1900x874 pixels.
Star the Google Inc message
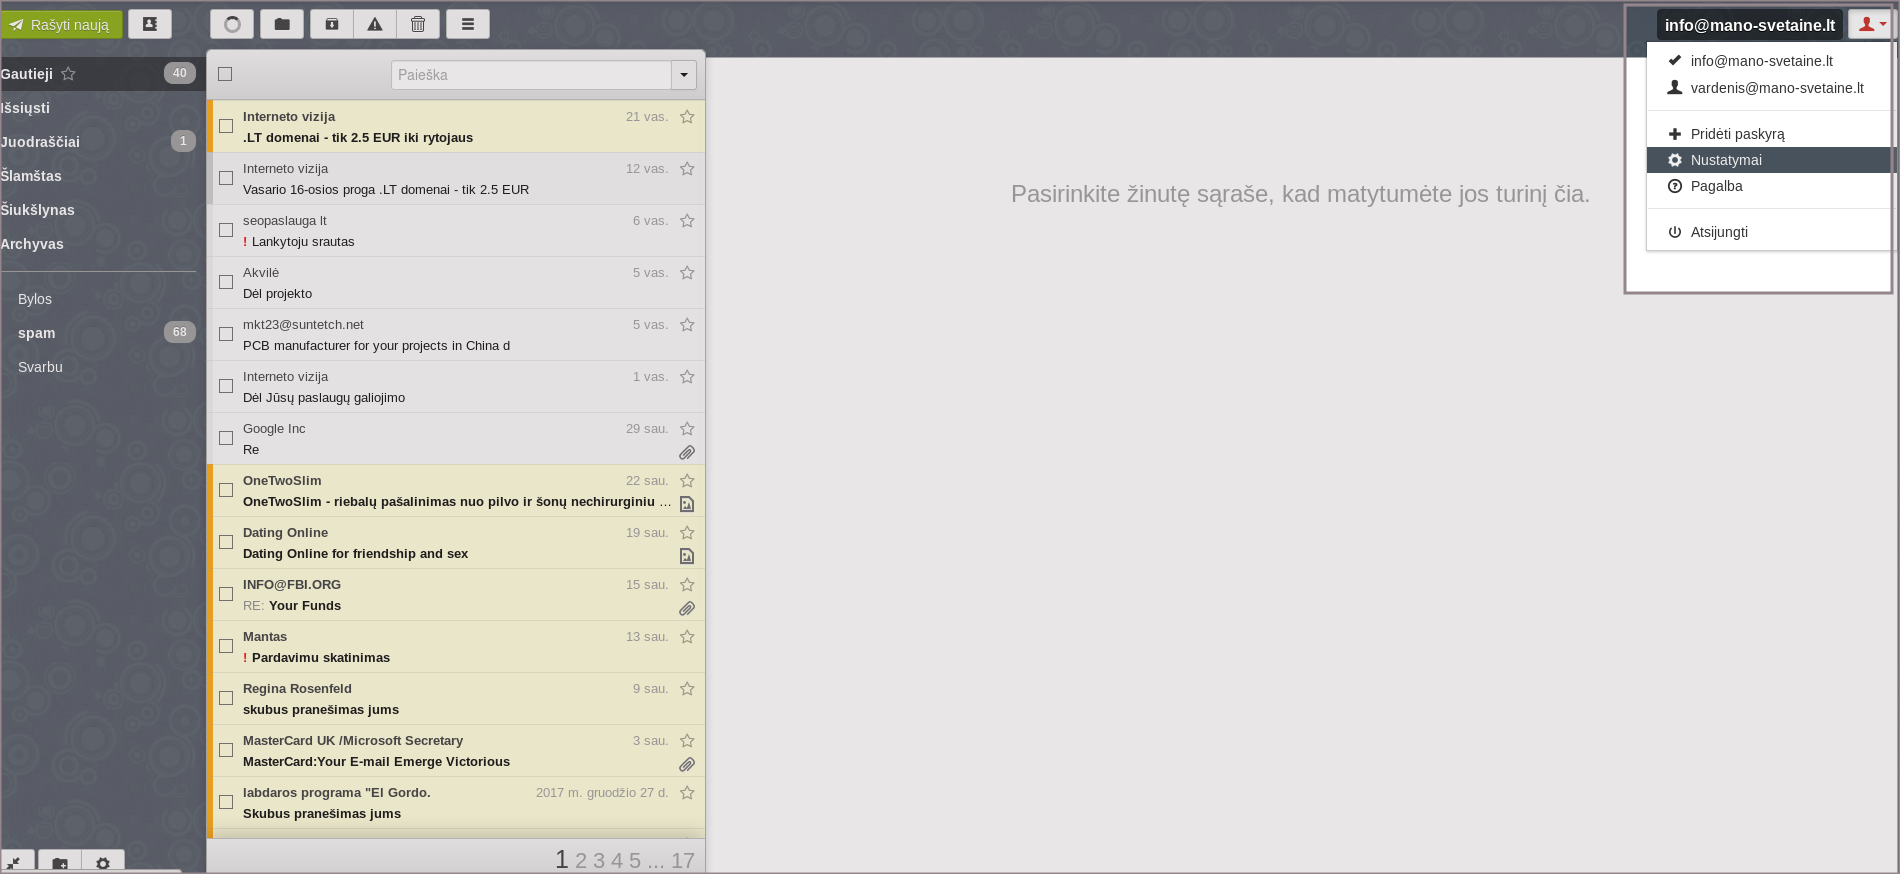[x=687, y=429]
